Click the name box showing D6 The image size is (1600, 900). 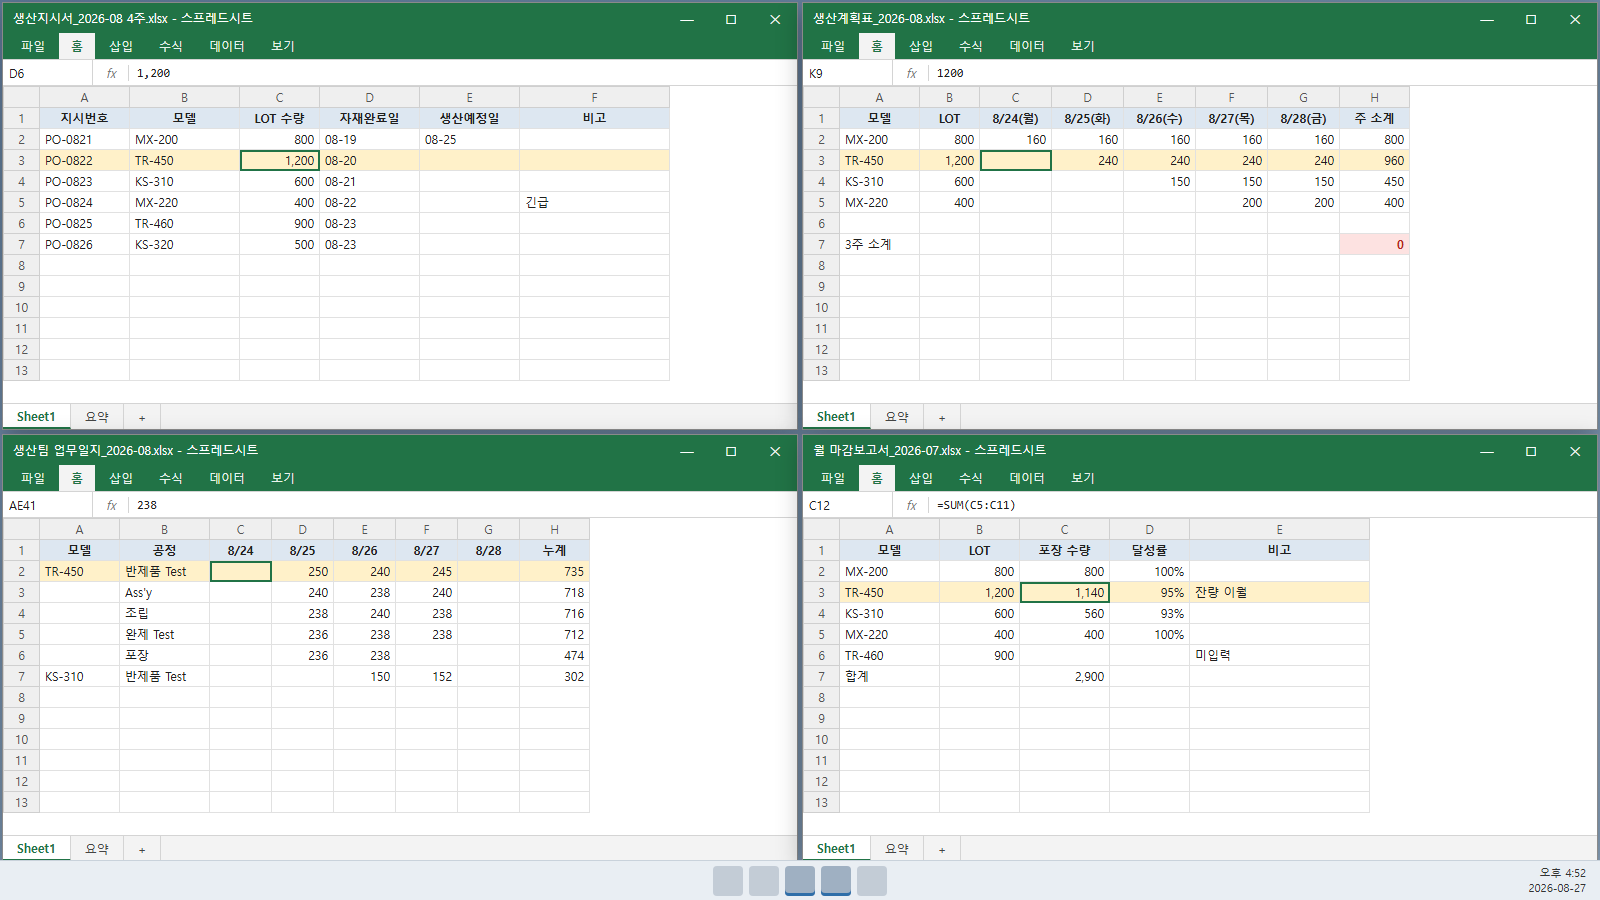tap(48, 73)
